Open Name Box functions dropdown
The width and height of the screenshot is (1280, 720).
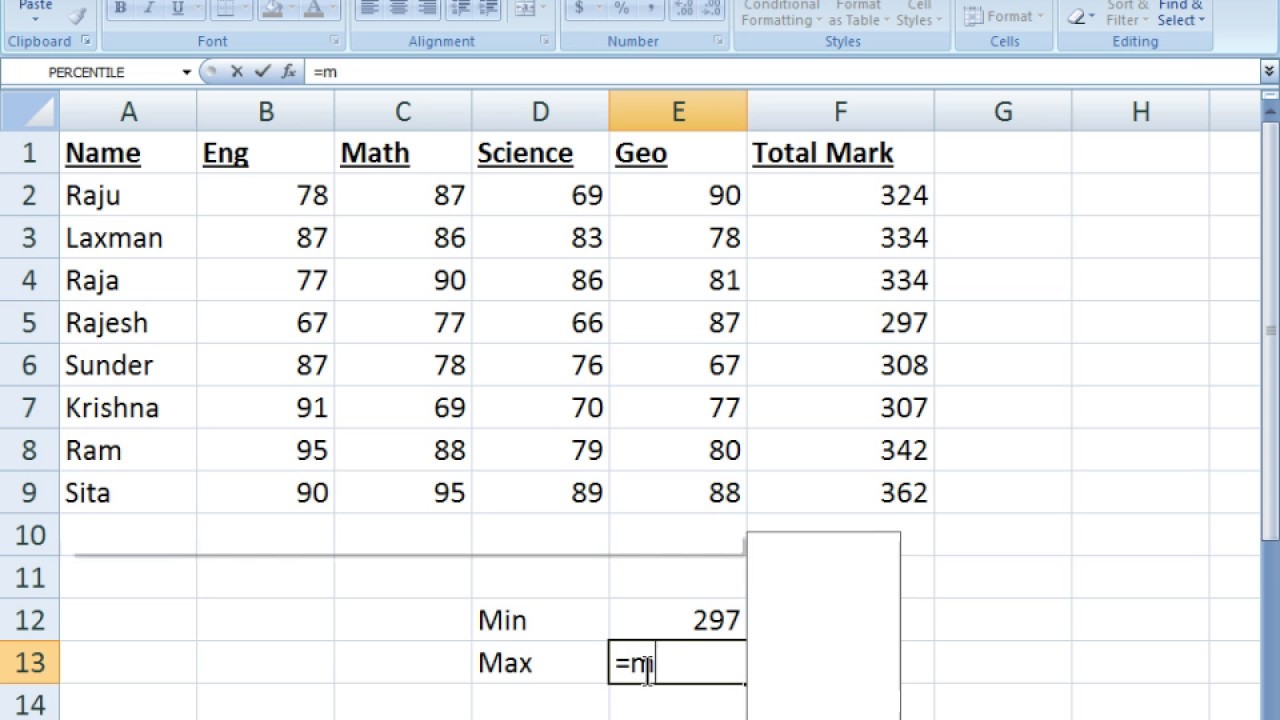(186, 72)
